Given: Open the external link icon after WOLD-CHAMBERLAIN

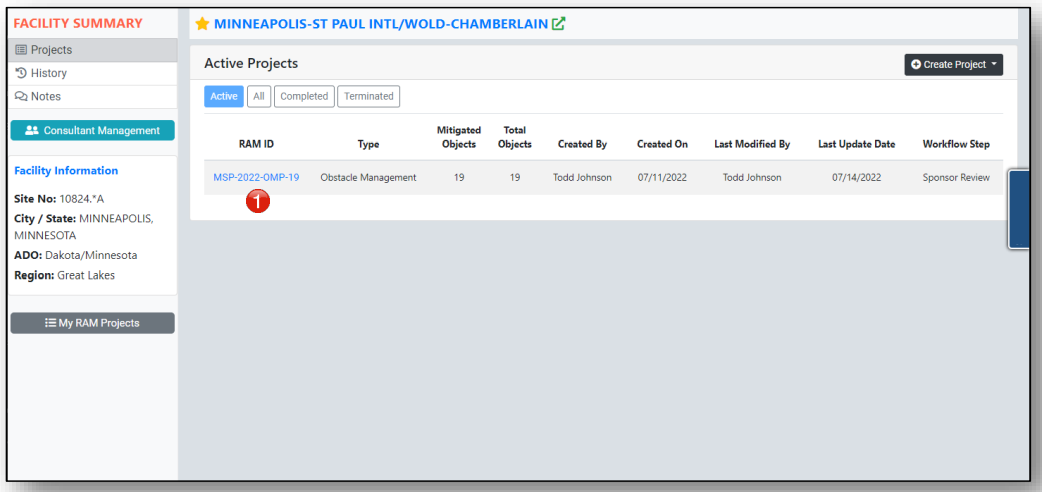Looking at the screenshot, I should tap(558, 25).
